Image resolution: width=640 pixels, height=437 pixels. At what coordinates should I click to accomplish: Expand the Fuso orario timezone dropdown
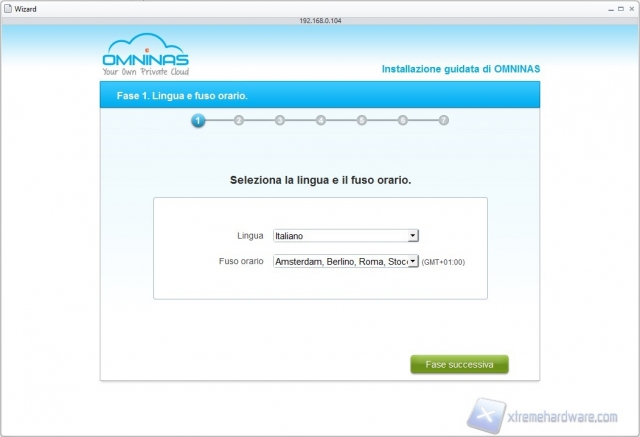coord(345,261)
